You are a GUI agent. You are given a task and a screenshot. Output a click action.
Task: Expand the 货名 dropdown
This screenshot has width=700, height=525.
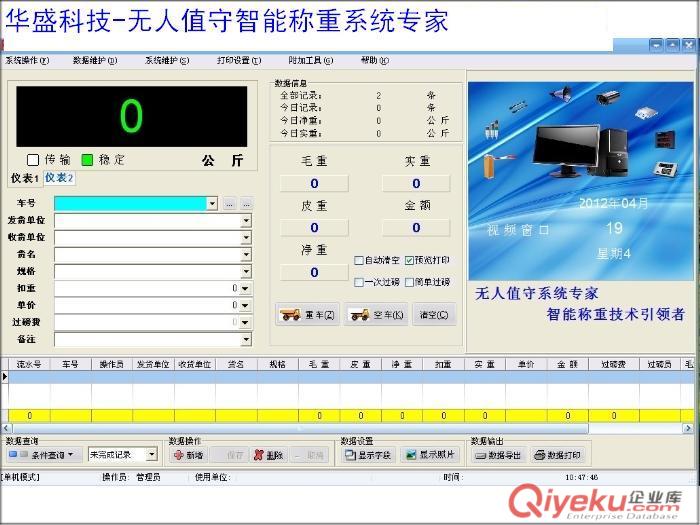(246, 254)
